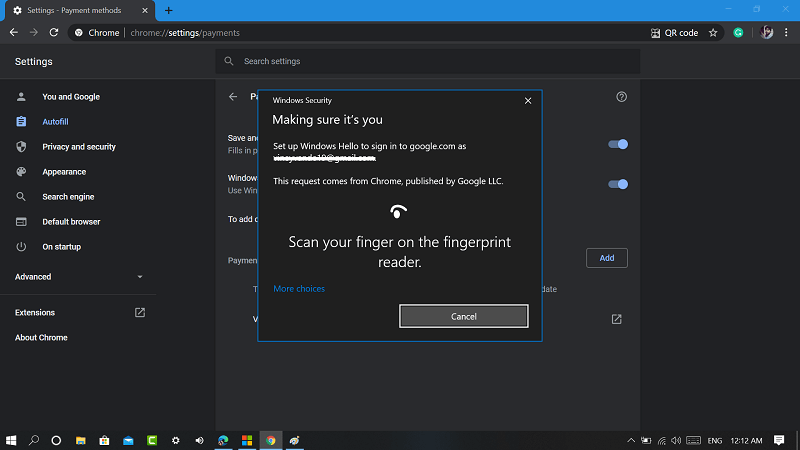Open Cortana from the taskbar
Screen dimensions: 800x450
click(56, 440)
